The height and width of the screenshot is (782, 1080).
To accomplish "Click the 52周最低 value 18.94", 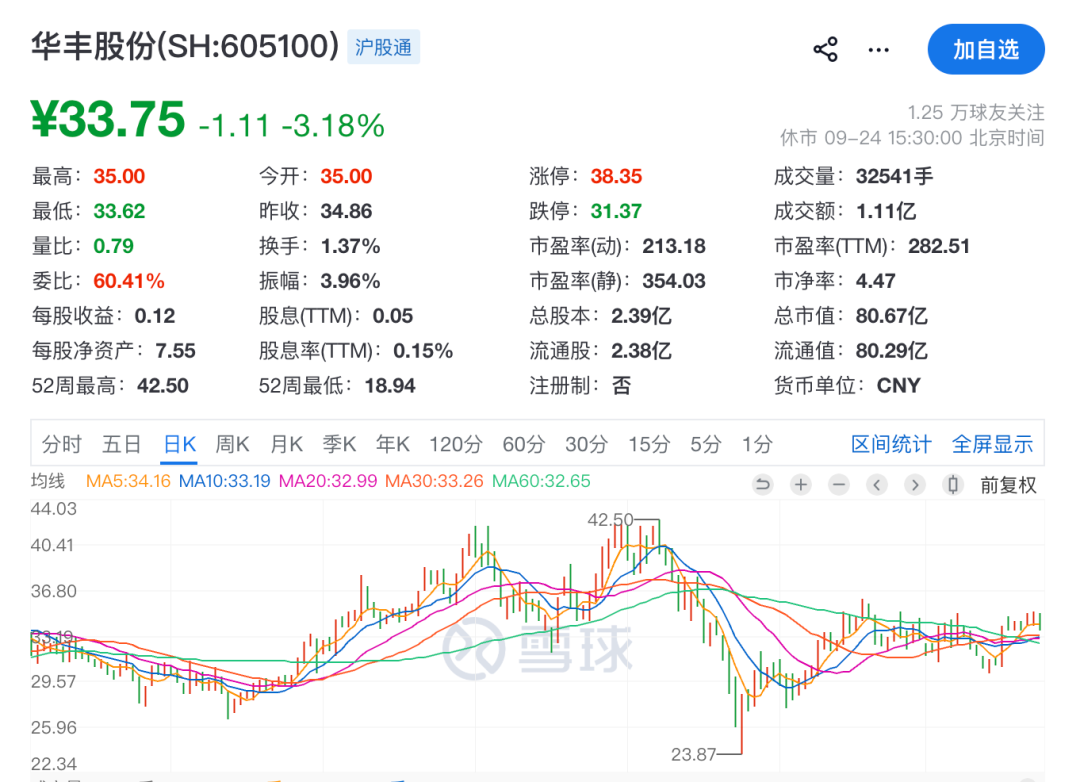I will 390,386.
